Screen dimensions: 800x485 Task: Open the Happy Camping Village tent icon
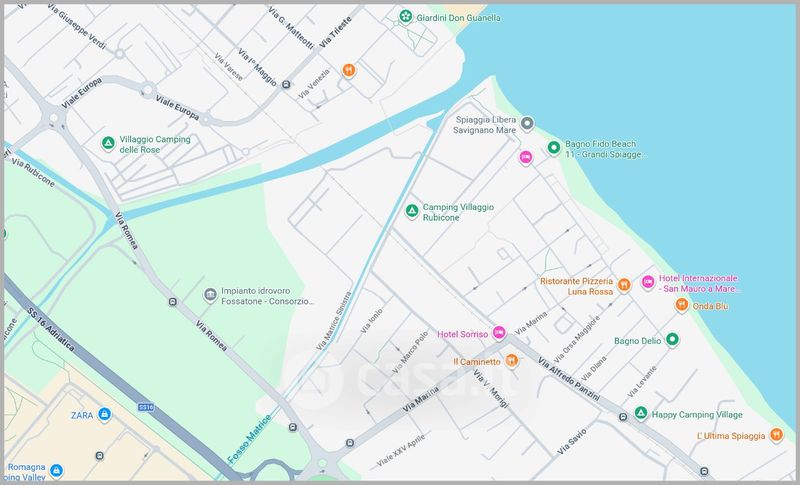tap(640, 413)
